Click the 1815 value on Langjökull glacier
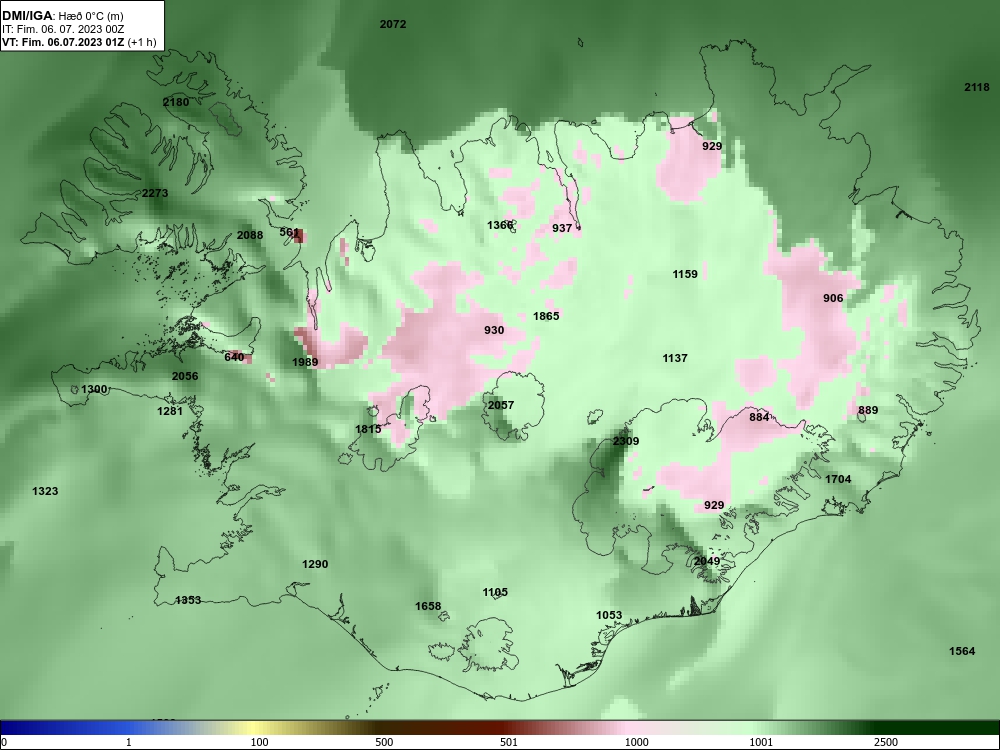 (x=368, y=429)
